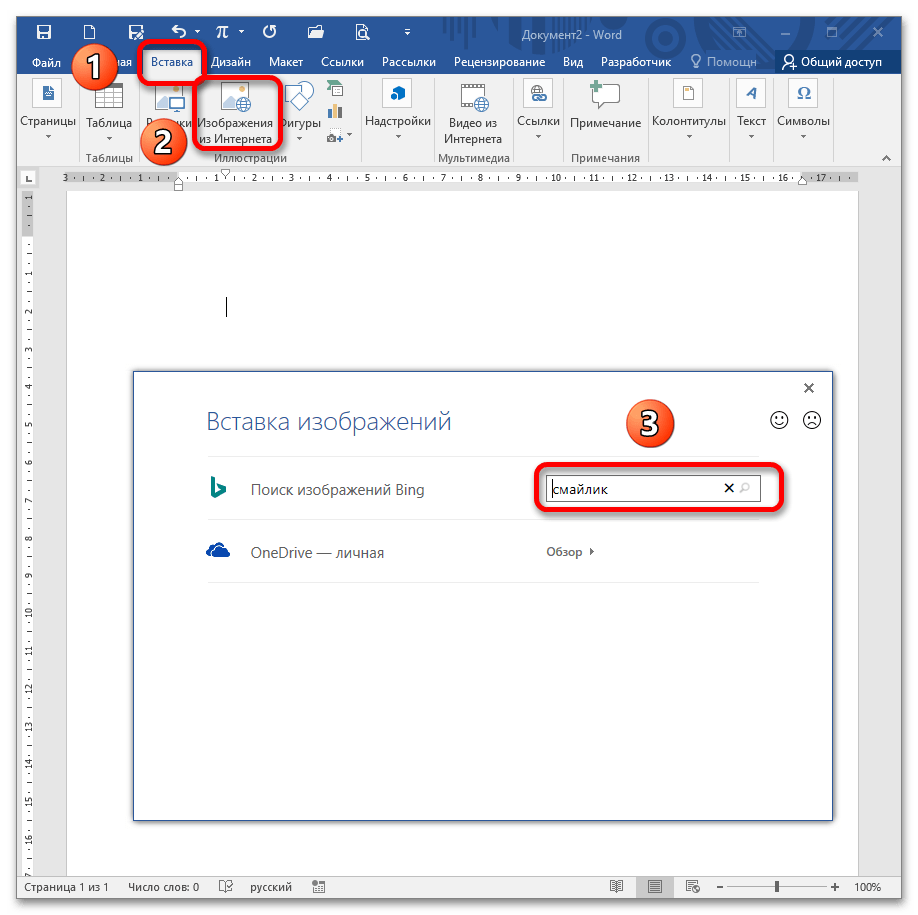The height and width of the screenshot is (915, 918).
Task: Clear the Bing search text with X
Action: coord(729,488)
